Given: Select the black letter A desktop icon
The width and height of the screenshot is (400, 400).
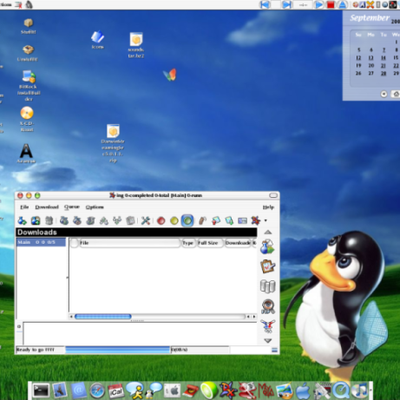Looking at the screenshot, I should (x=26, y=153).
